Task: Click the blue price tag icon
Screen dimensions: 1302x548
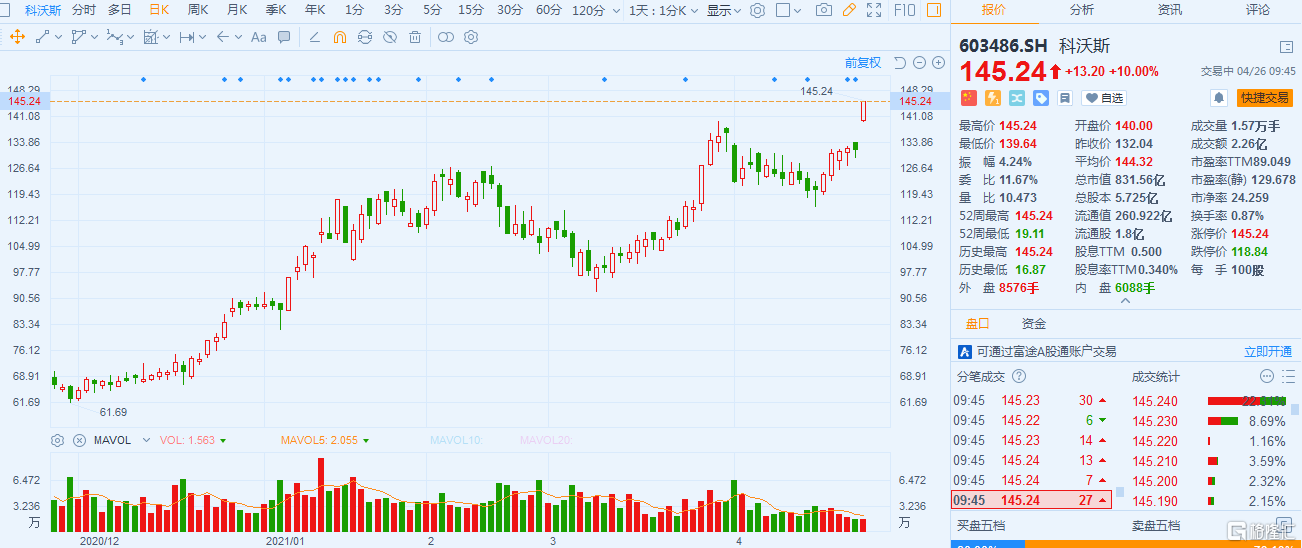Action: pos(1041,98)
